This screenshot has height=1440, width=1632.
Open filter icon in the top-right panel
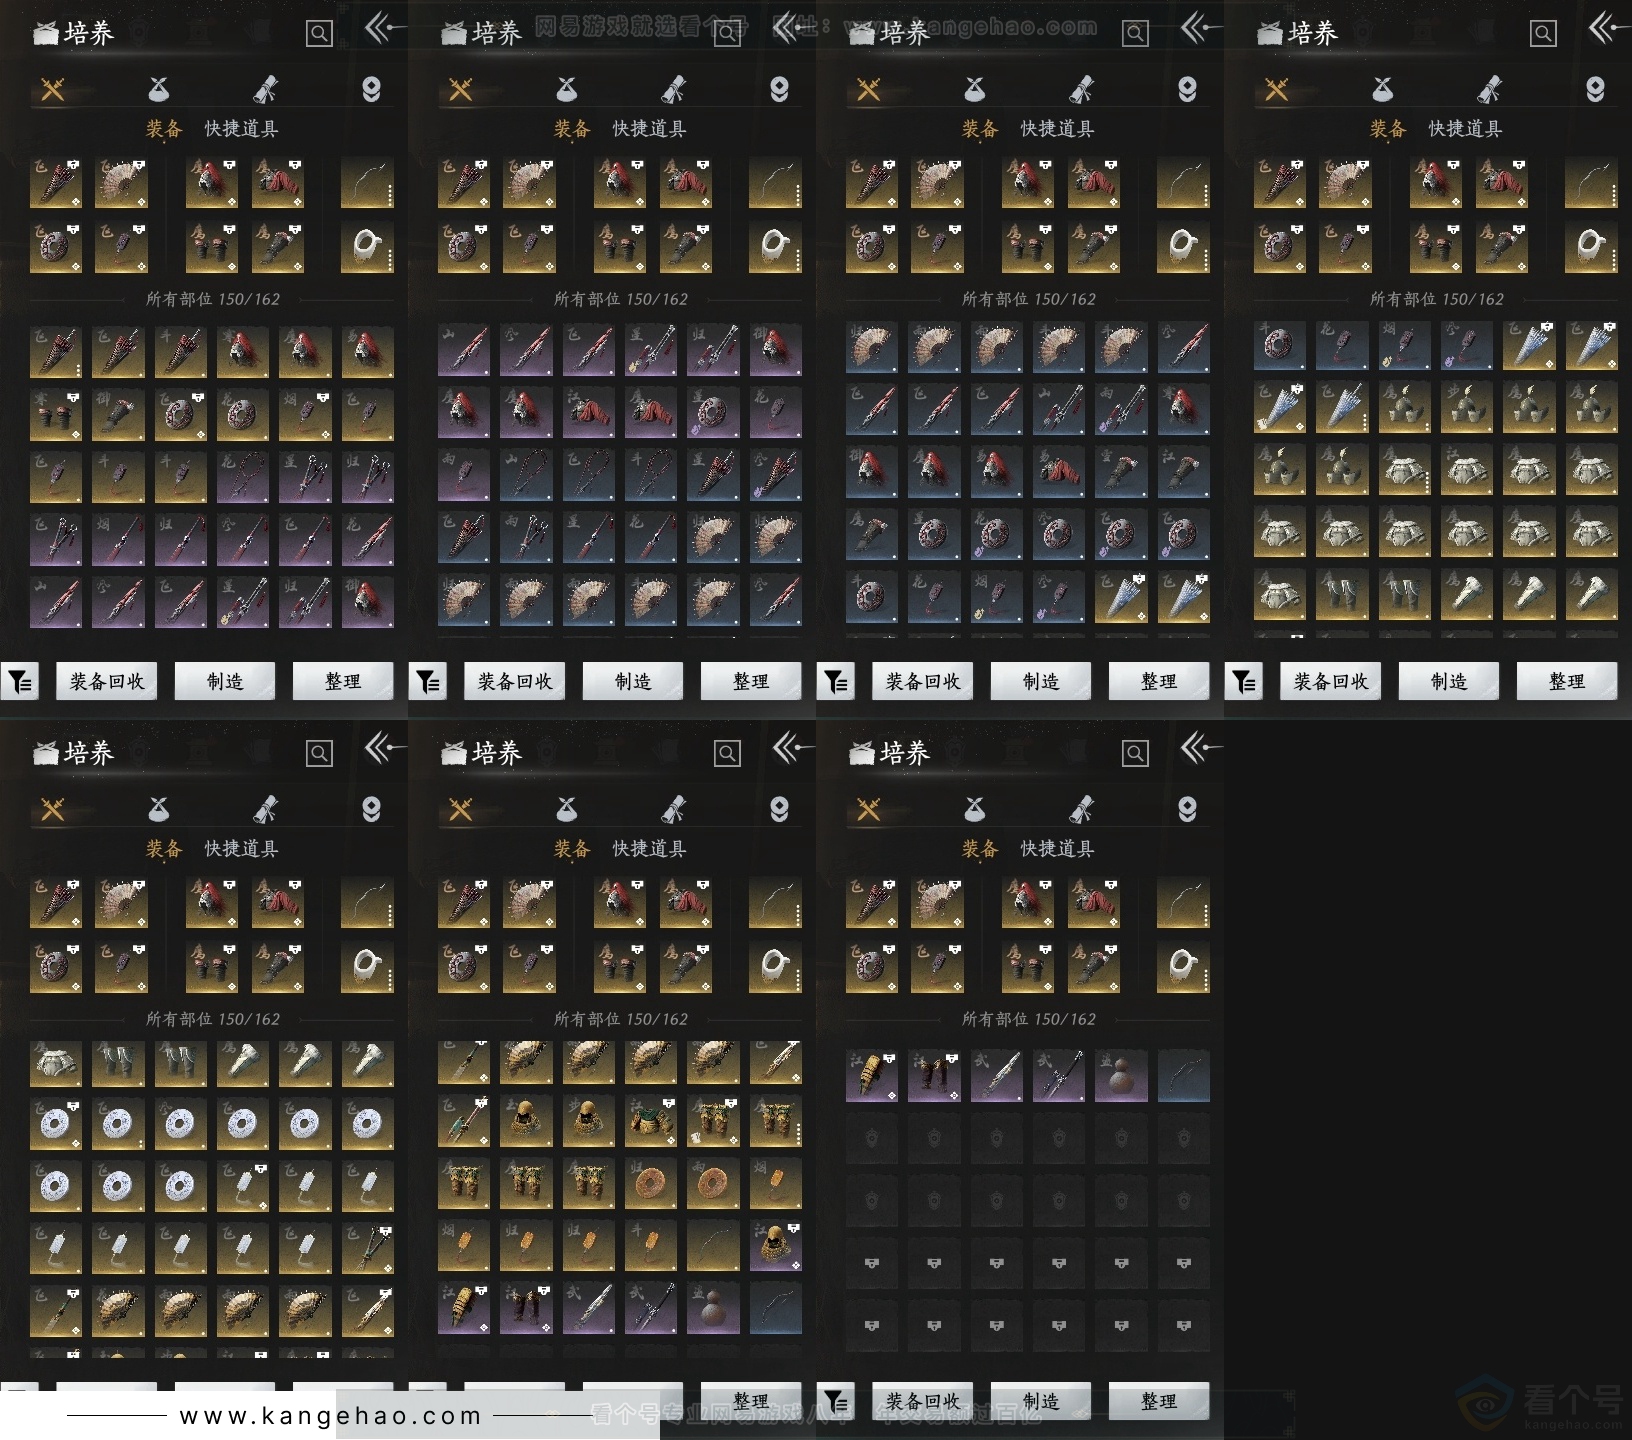coord(1243,682)
